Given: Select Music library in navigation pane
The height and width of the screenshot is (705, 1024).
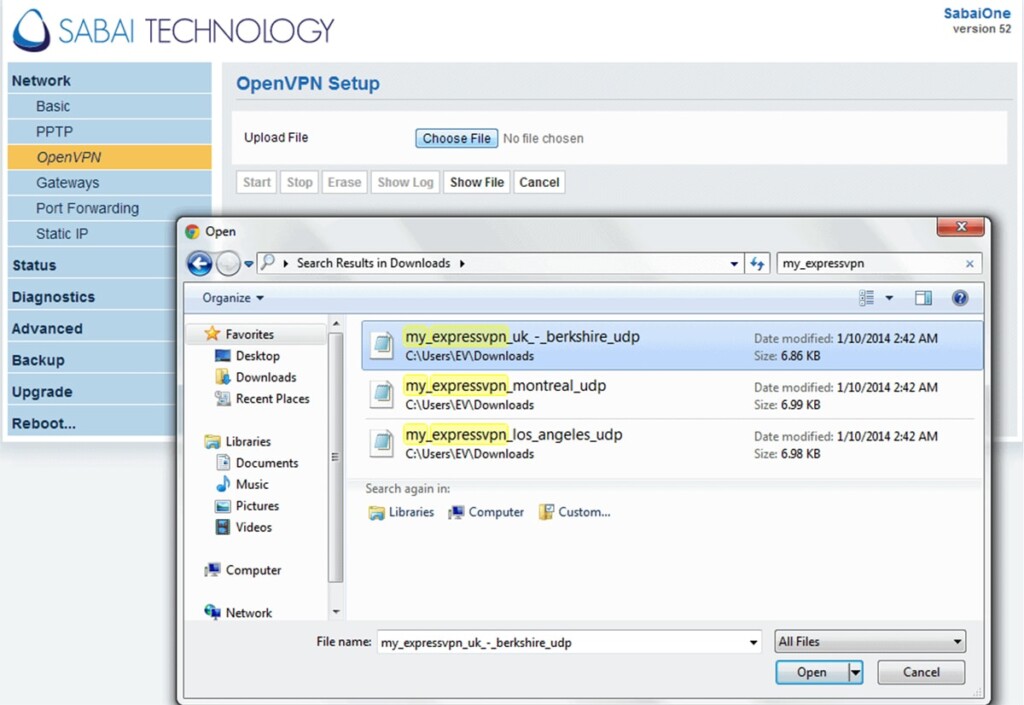Looking at the screenshot, I should click(242, 484).
